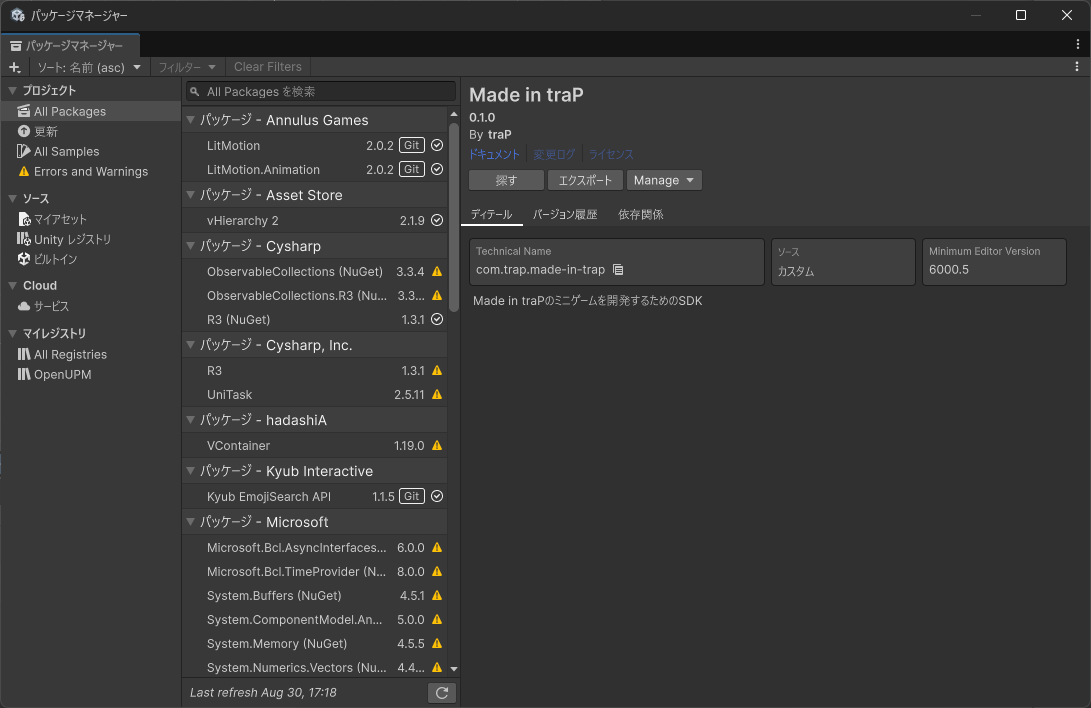
Task: Click the package list scroll-down arrow
Action: coord(454,668)
